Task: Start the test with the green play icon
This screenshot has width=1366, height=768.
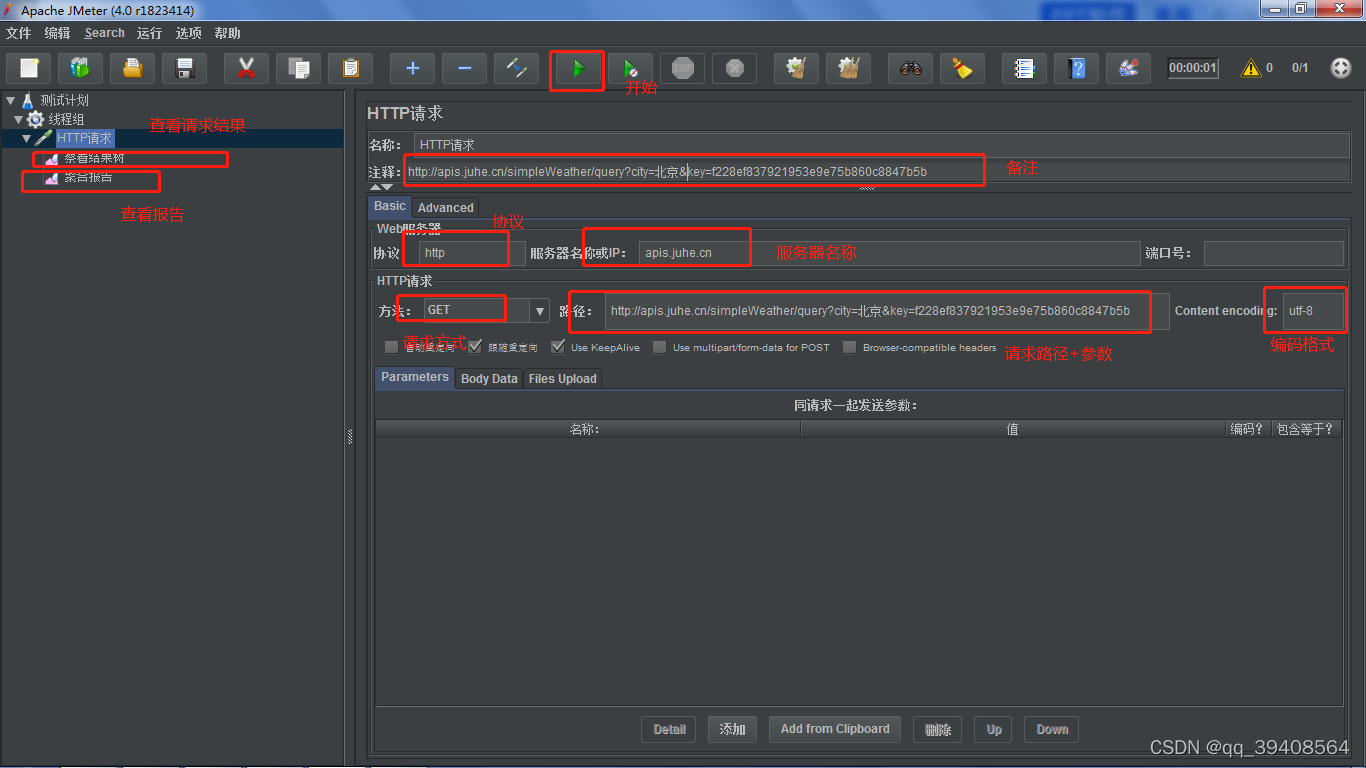Action: [578, 69]
